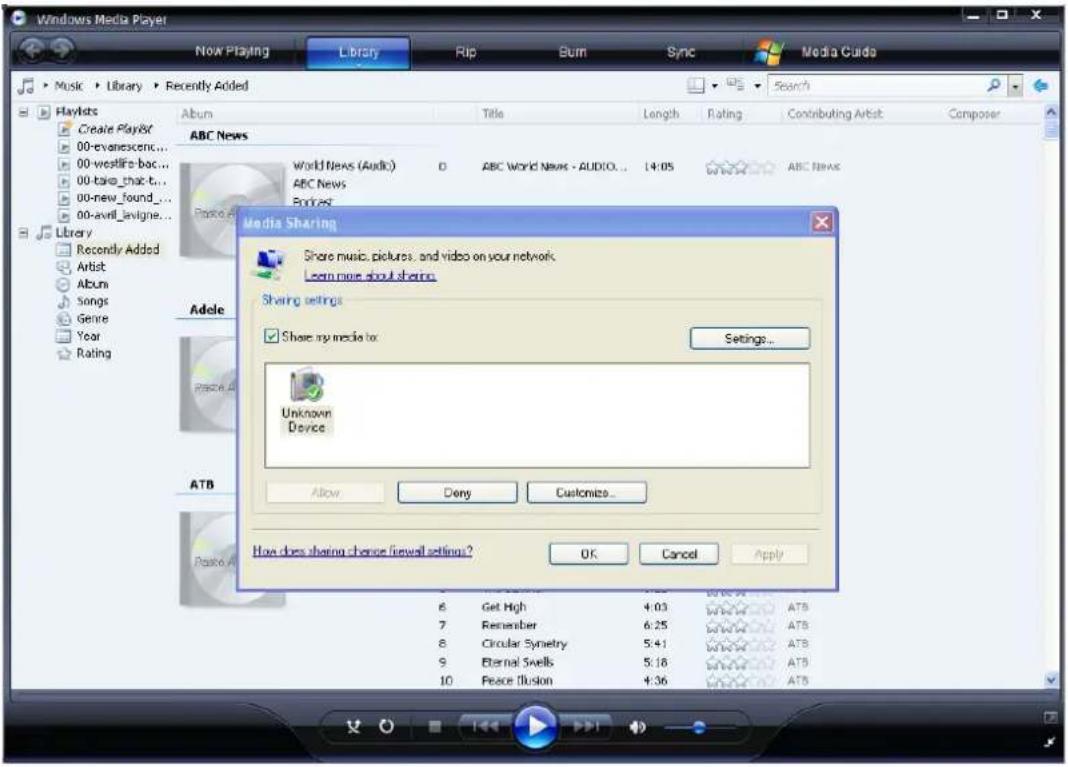Switch to the Library tab
This screenshot has width=1068, height=767.
pyautogui.click(x=358, y=52)
